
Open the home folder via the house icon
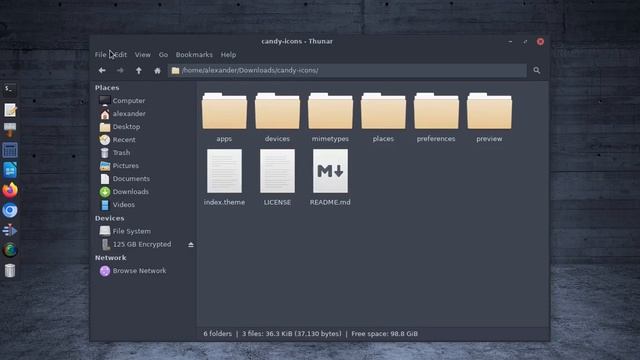[x=157, y=71]
